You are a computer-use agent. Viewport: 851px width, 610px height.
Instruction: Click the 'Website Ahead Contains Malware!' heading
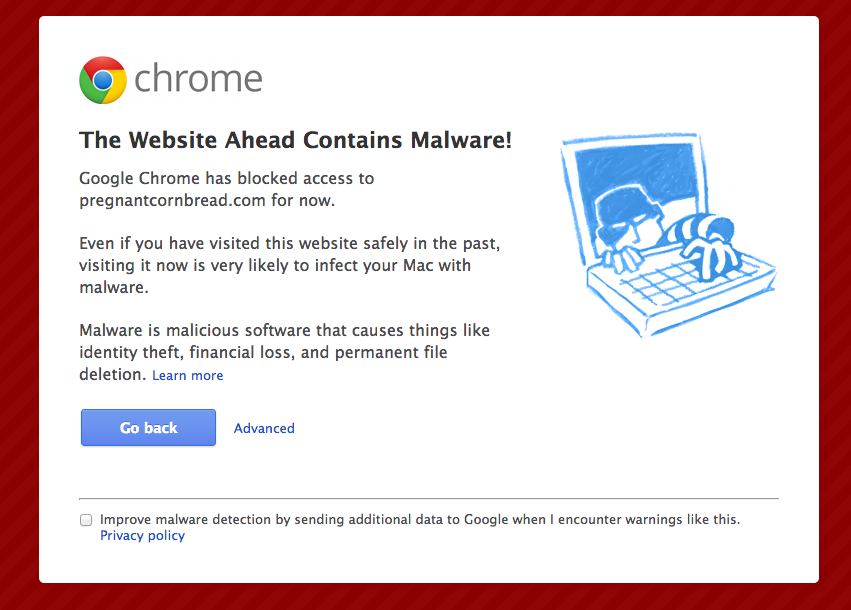[296, 140]
